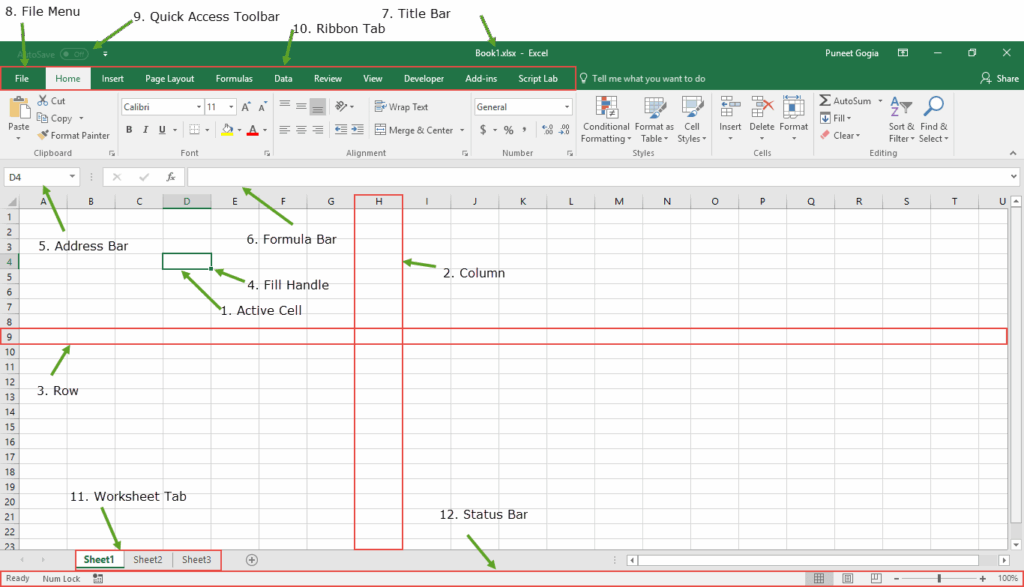Click the Cut scissors icon
This screenshot has height=587, width=1024.
pyautogui.click(x=42, y=101)
